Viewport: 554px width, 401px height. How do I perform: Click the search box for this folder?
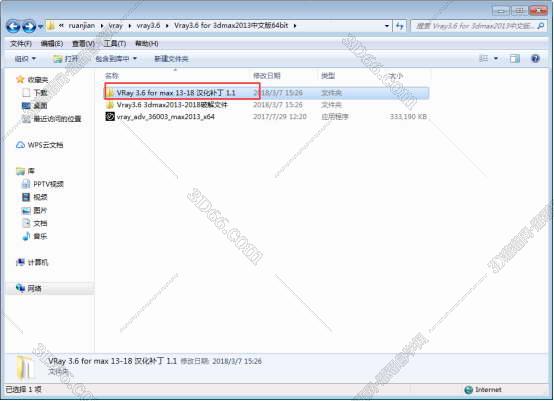click(478, 26)
